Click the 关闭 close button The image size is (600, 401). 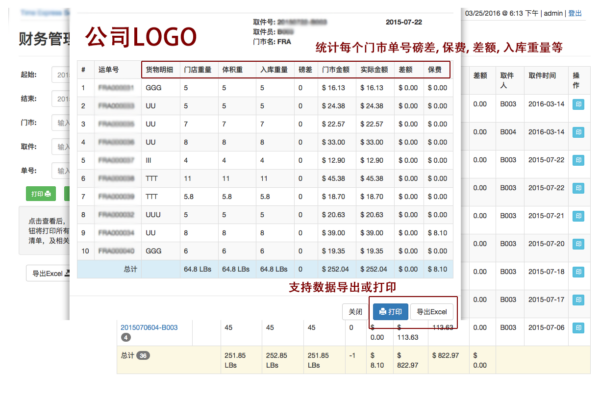355,312
